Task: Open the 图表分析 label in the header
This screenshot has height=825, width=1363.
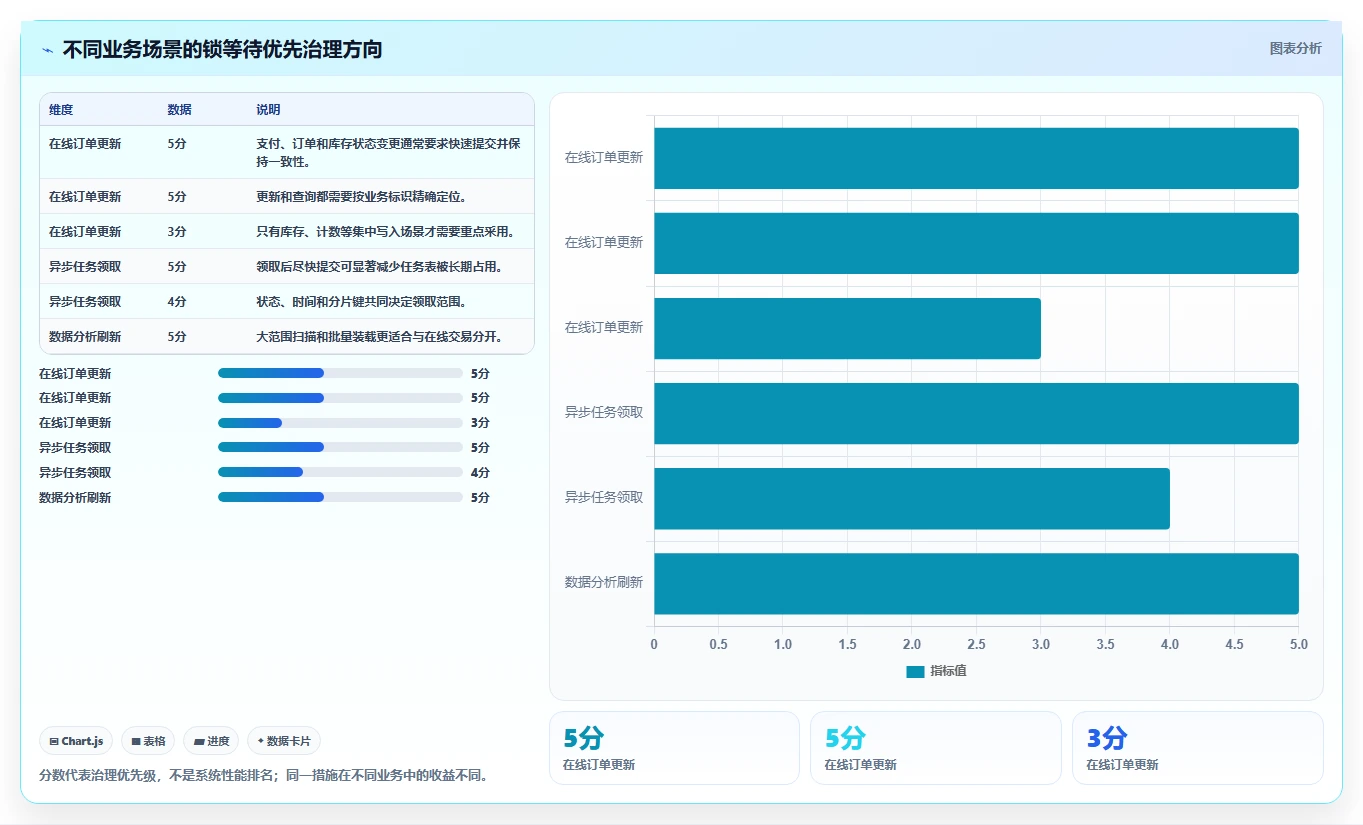Action: (x=1295, y=48)
